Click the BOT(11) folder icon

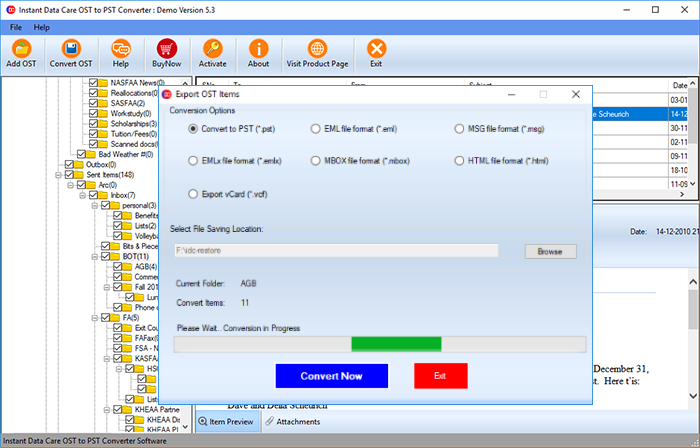(116, 257)
